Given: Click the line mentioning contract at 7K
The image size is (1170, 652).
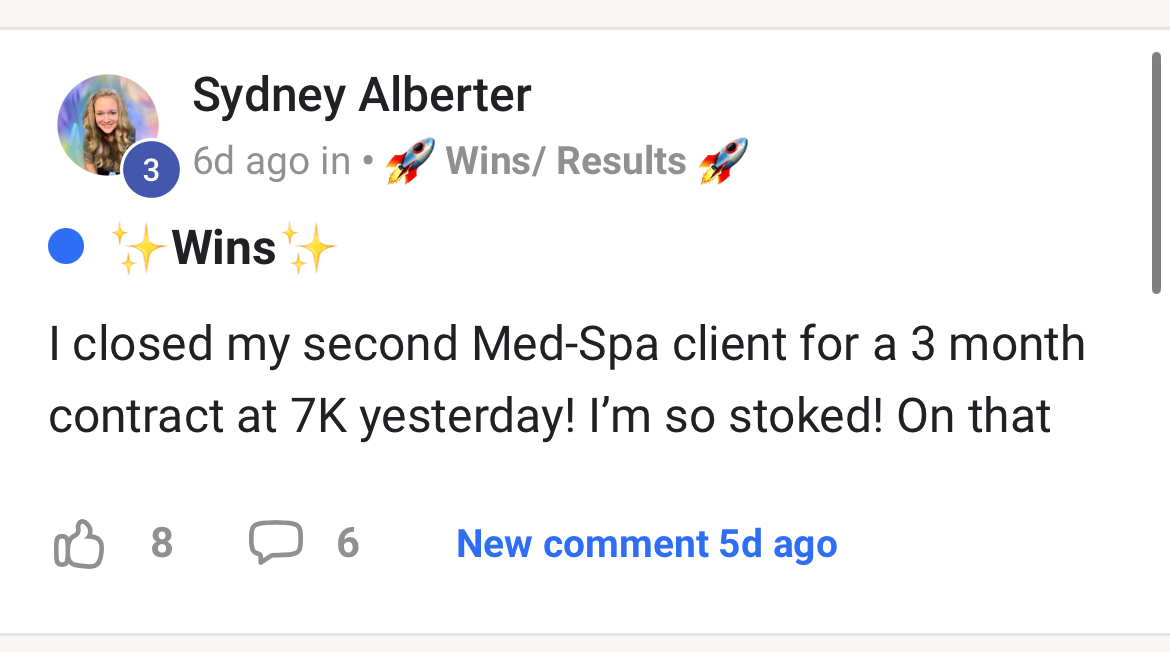Looking at the screenshot, I should click(549, 416).
